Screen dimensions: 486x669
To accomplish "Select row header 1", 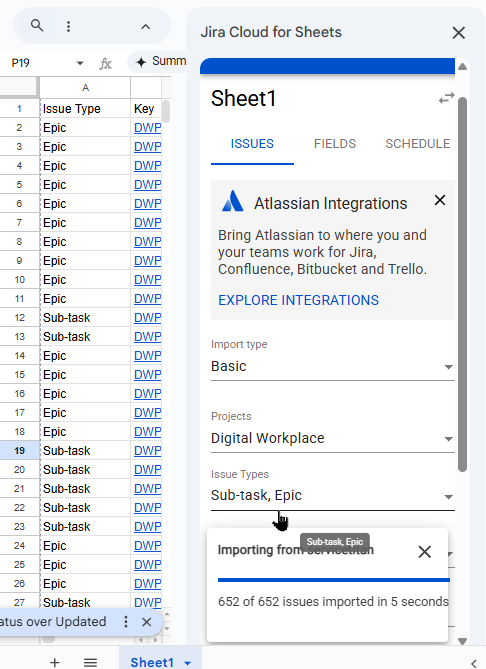I will [19, 109].
